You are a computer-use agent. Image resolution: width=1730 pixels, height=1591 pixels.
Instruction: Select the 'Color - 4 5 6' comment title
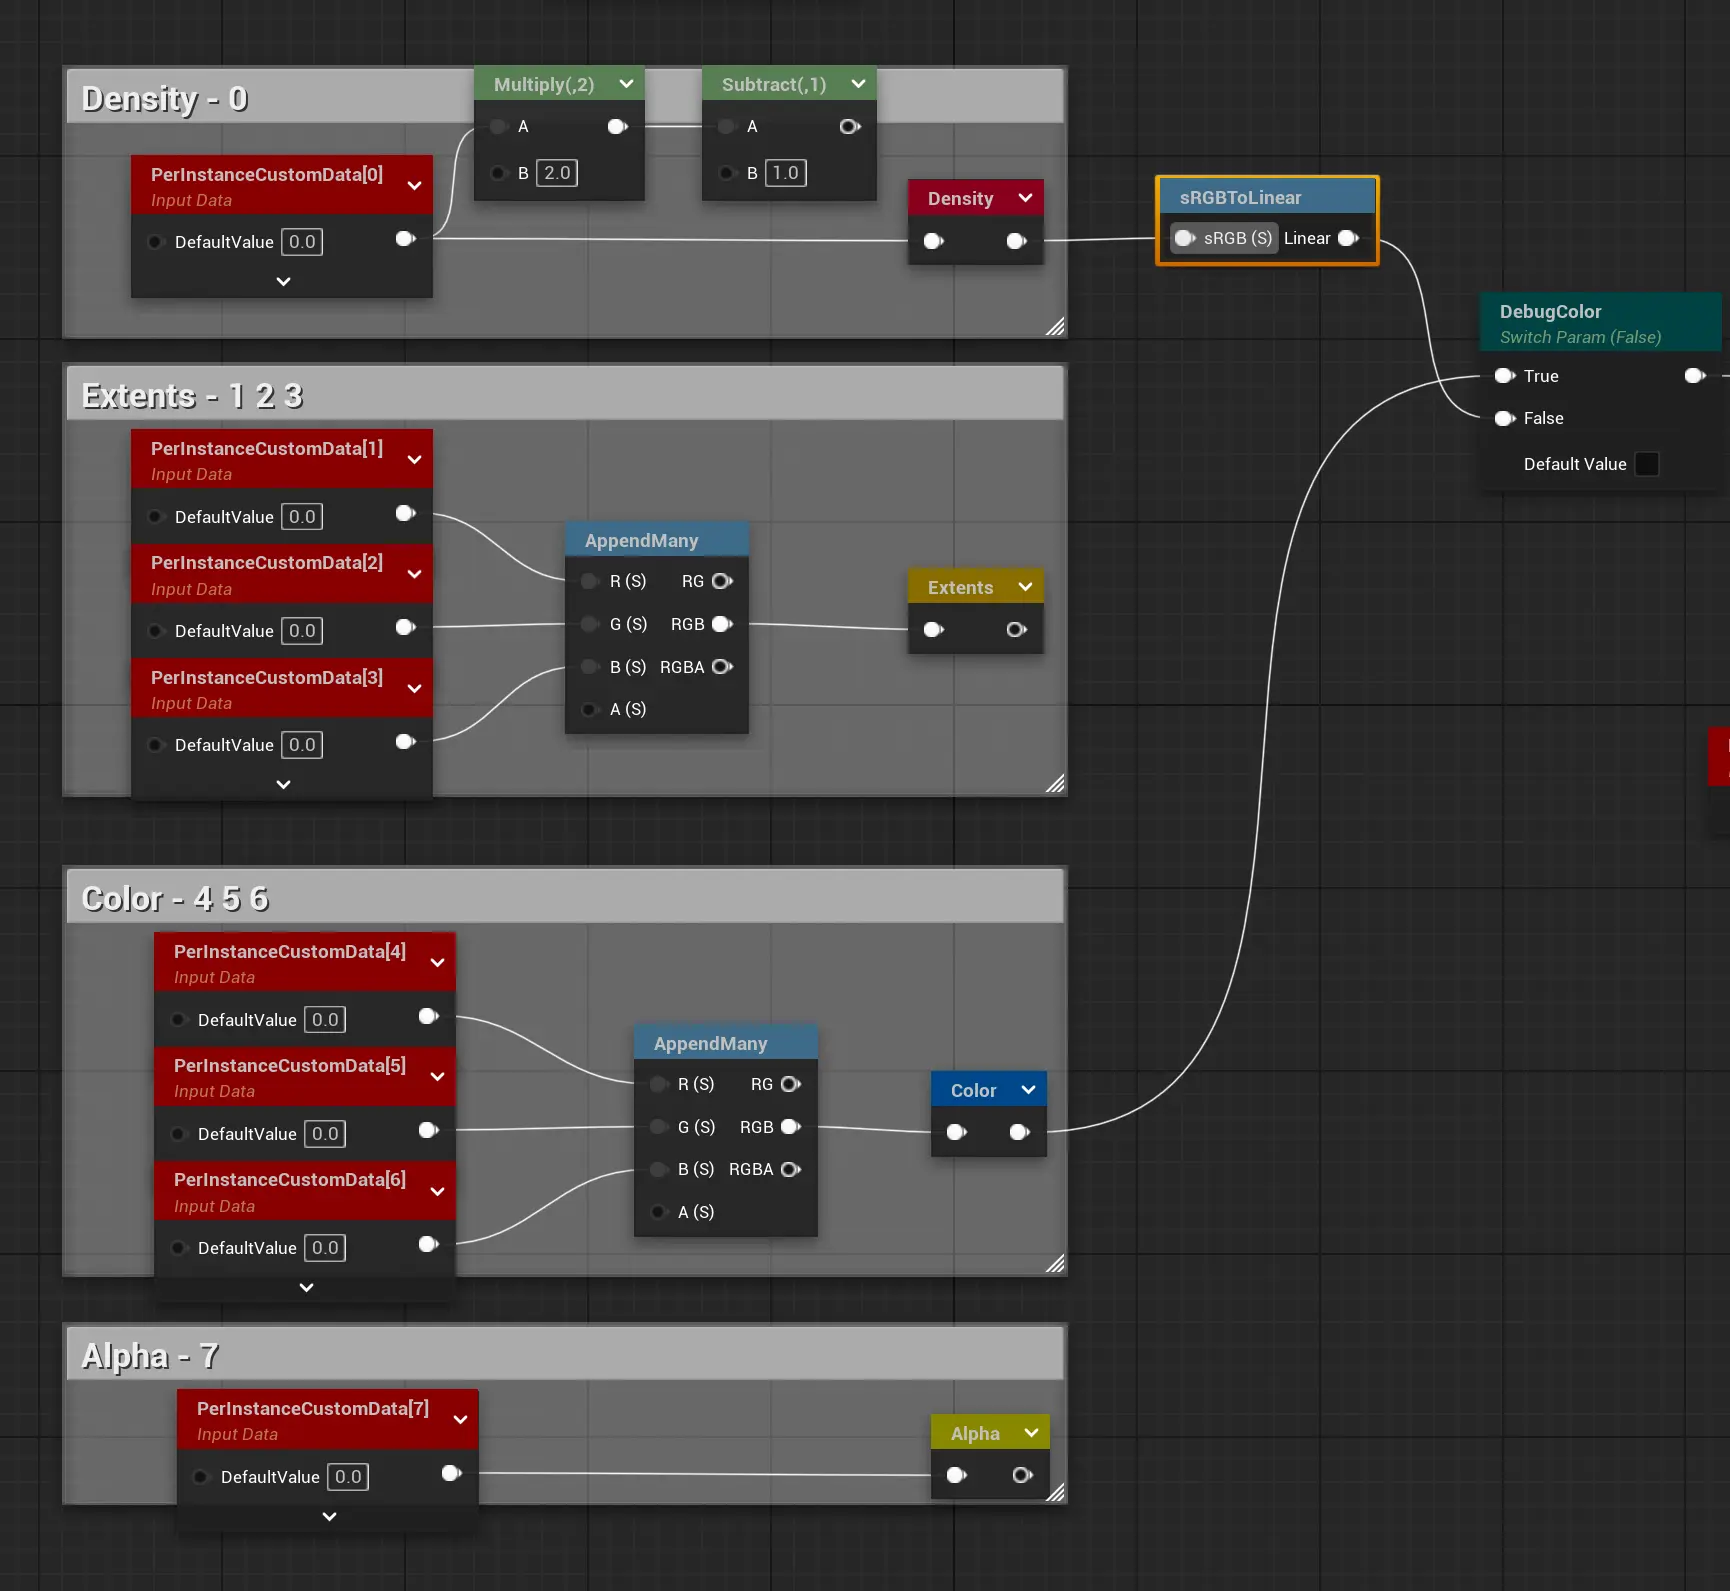(175, 898)
